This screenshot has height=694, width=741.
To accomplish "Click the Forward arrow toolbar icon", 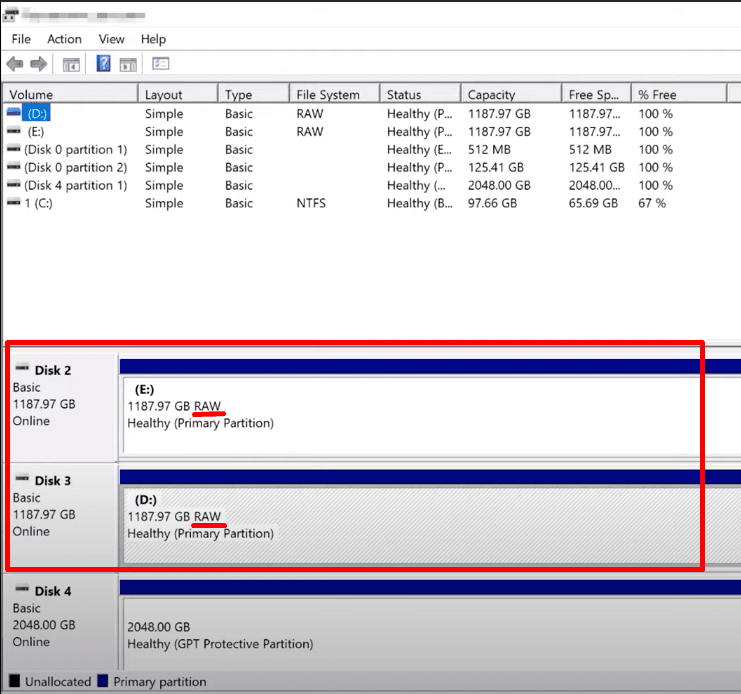I will [38, 63].
